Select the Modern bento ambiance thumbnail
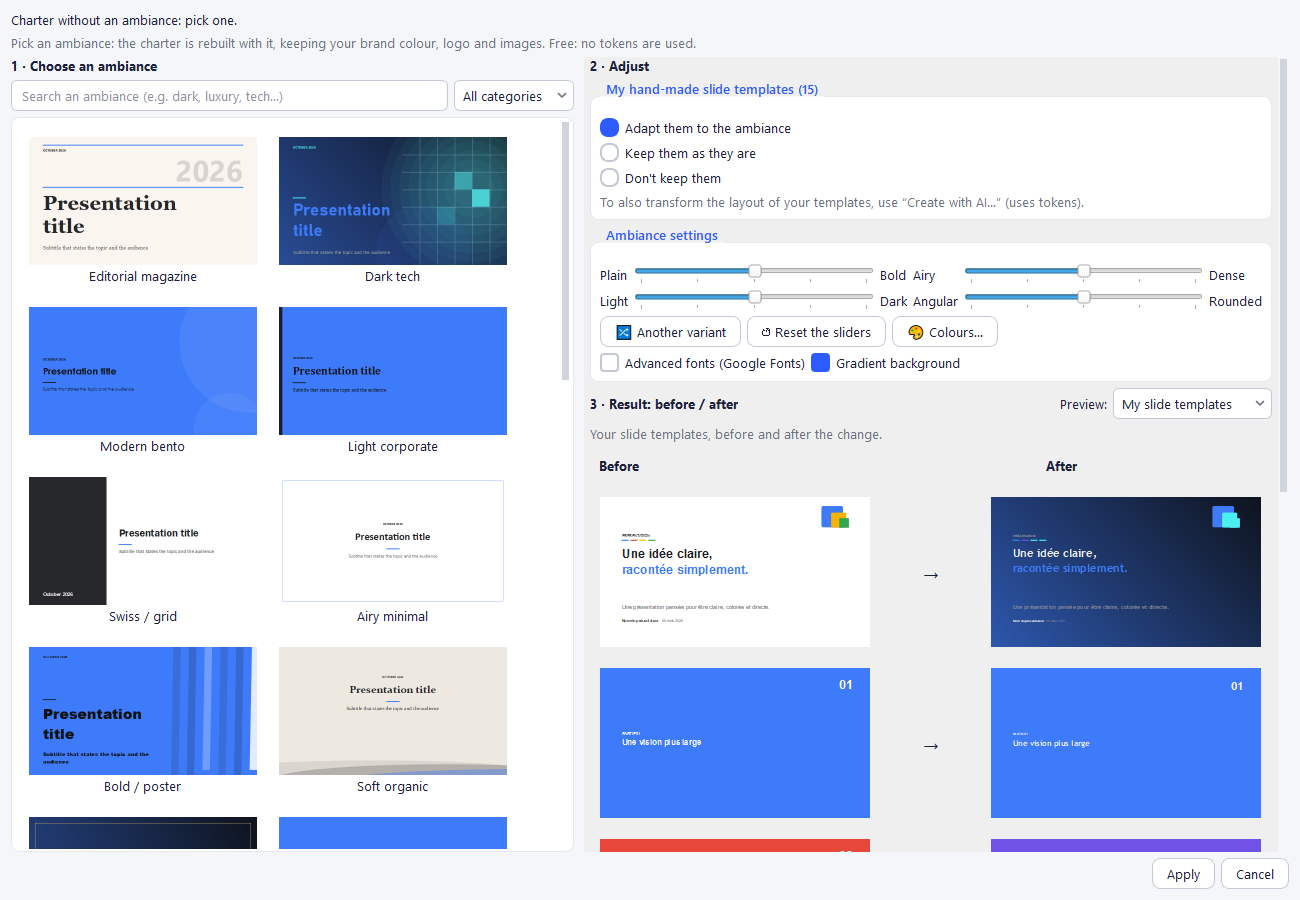This screenshot has width=1300, height=900. tap(143, 371)
